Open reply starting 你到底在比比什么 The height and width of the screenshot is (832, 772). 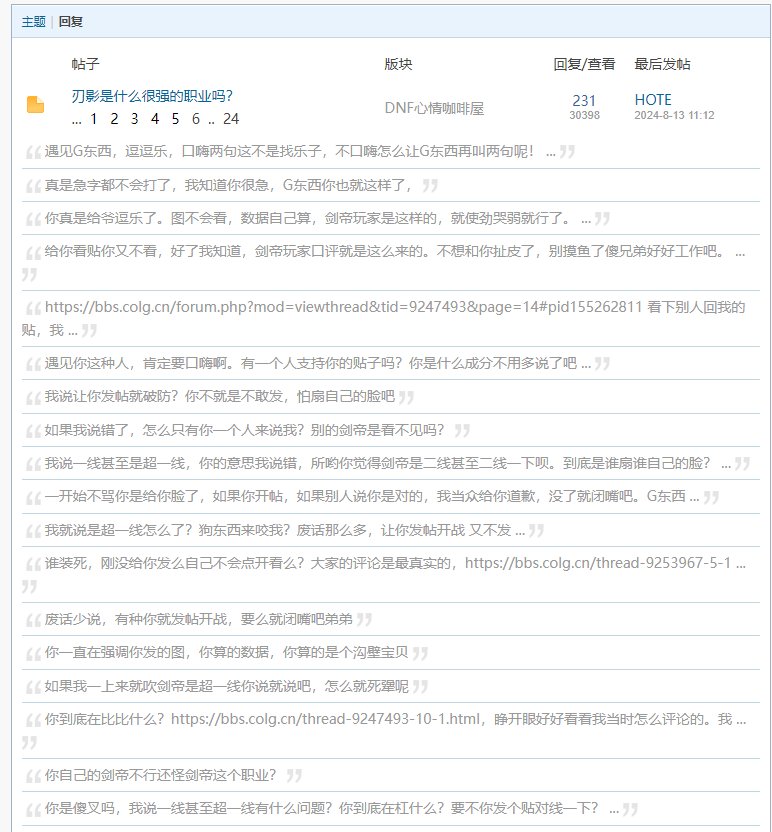click(395, 719)
